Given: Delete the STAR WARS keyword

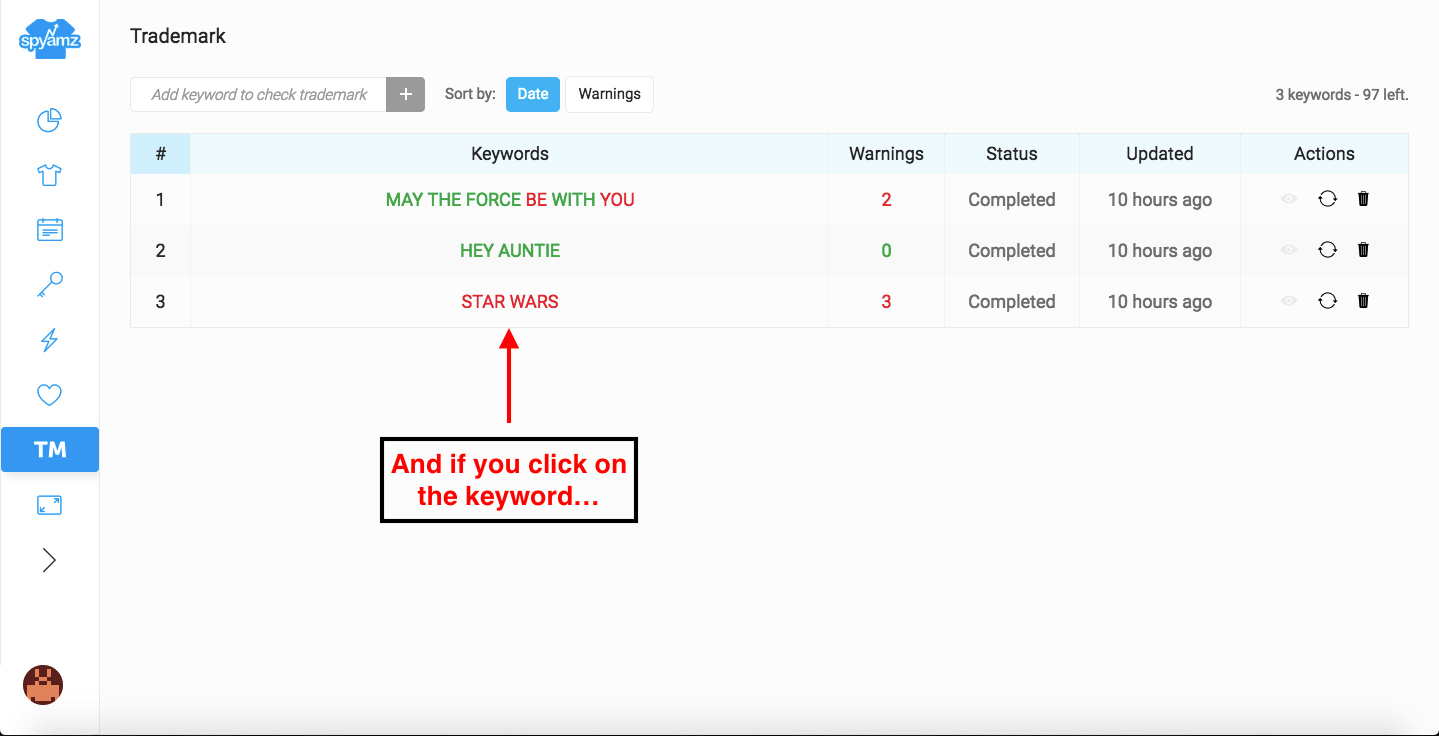Looking at the screenshot, I should tap(1363, 301).
